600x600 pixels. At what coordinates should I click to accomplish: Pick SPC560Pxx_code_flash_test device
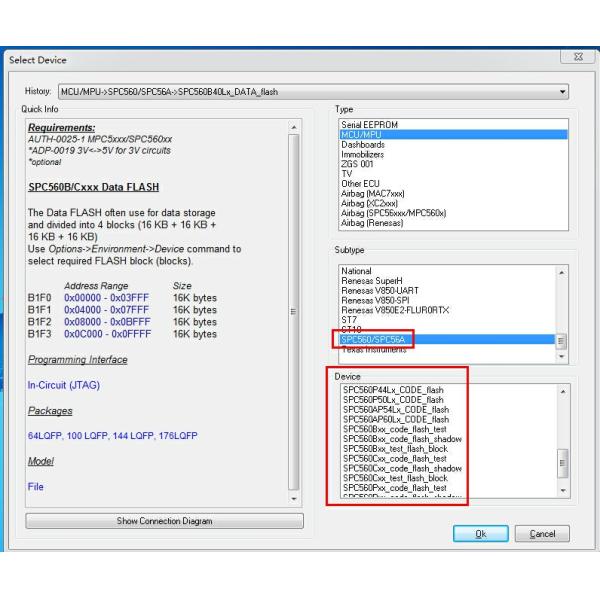point(449,488)
